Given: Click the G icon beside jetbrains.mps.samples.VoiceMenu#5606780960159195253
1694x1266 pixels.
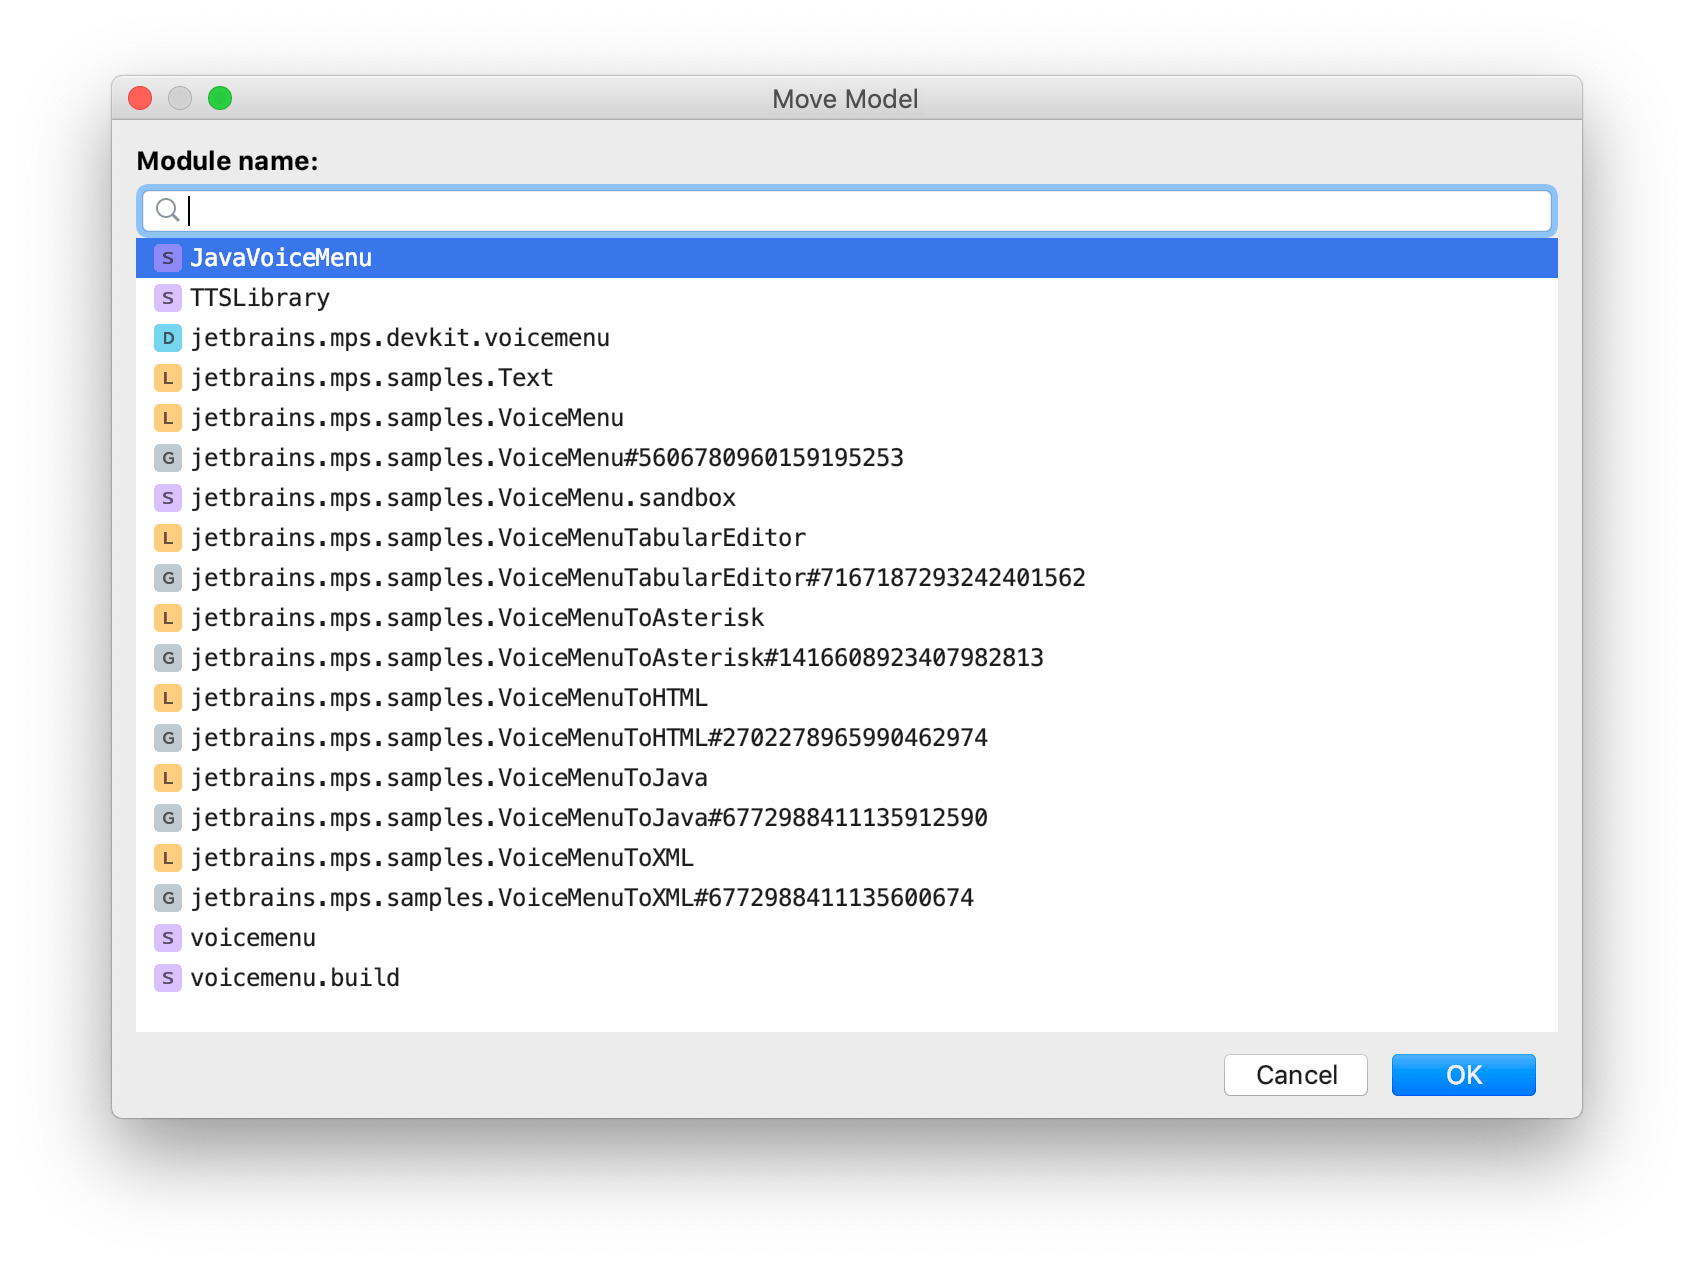Looking at the screenshot, I should pos(167,457).
